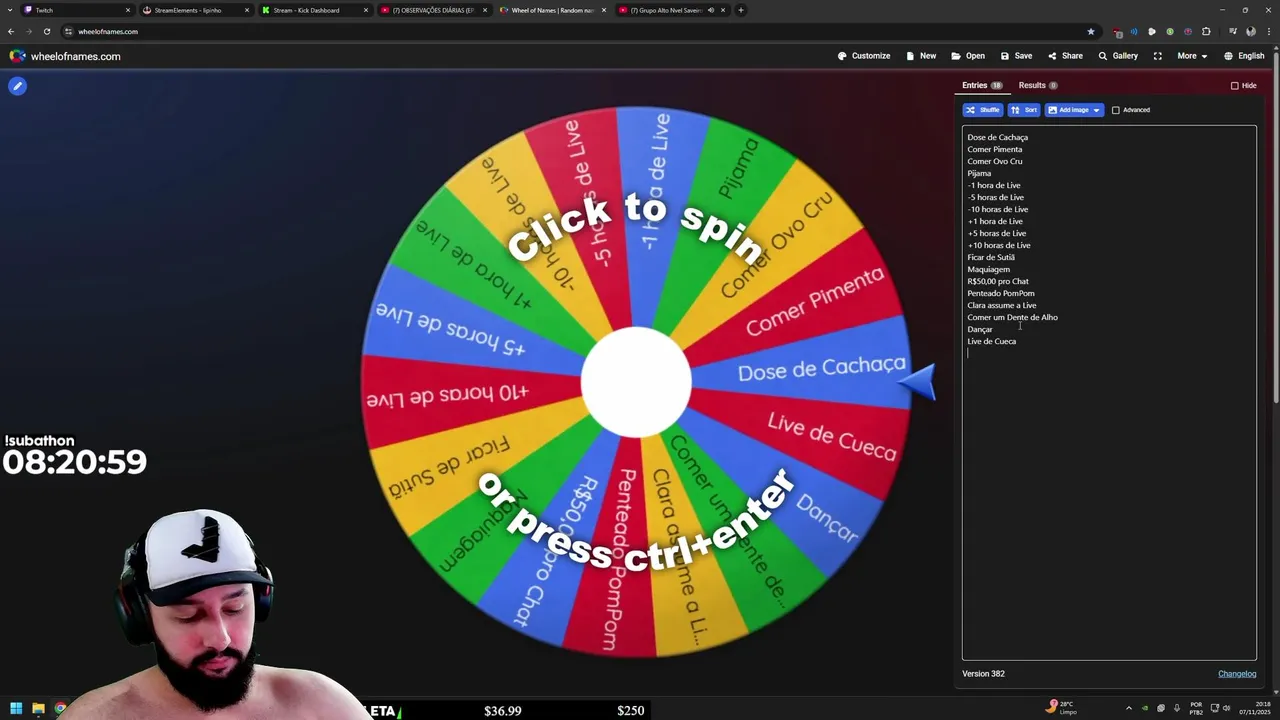Open the Windows Start menu
The image size is (1280, 720).
(16, 708)
